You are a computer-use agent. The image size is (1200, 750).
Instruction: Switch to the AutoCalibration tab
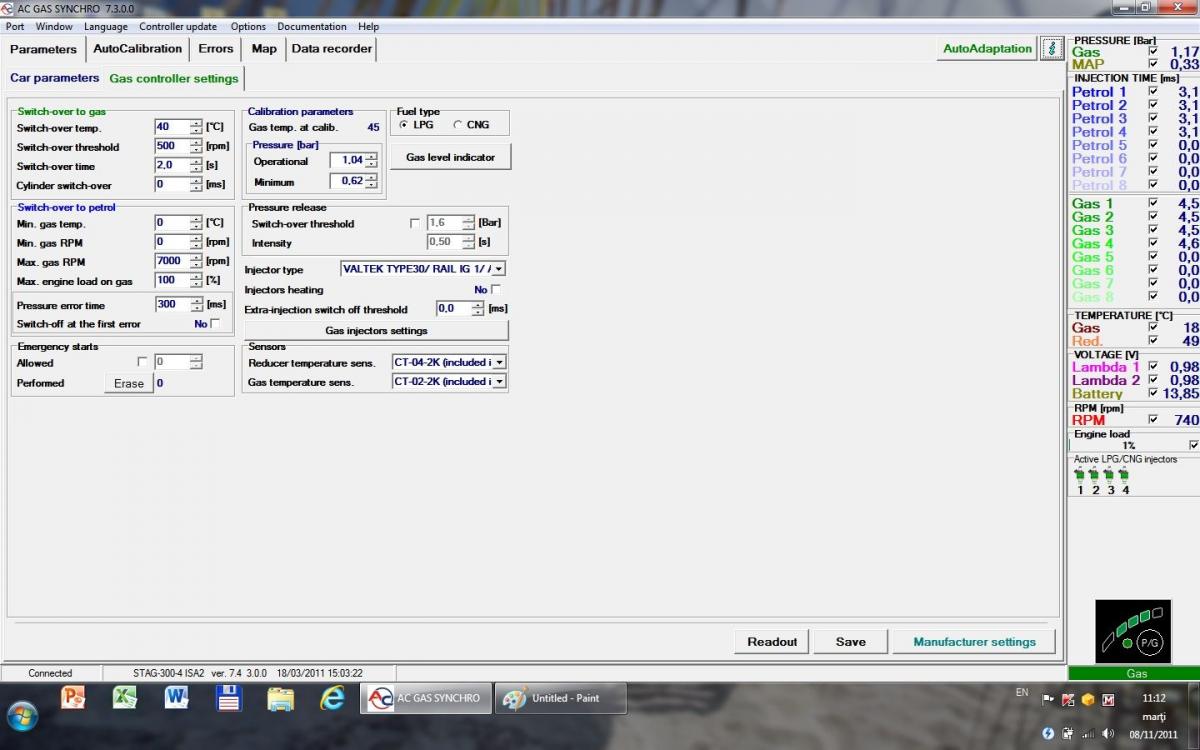coord(138,48)
